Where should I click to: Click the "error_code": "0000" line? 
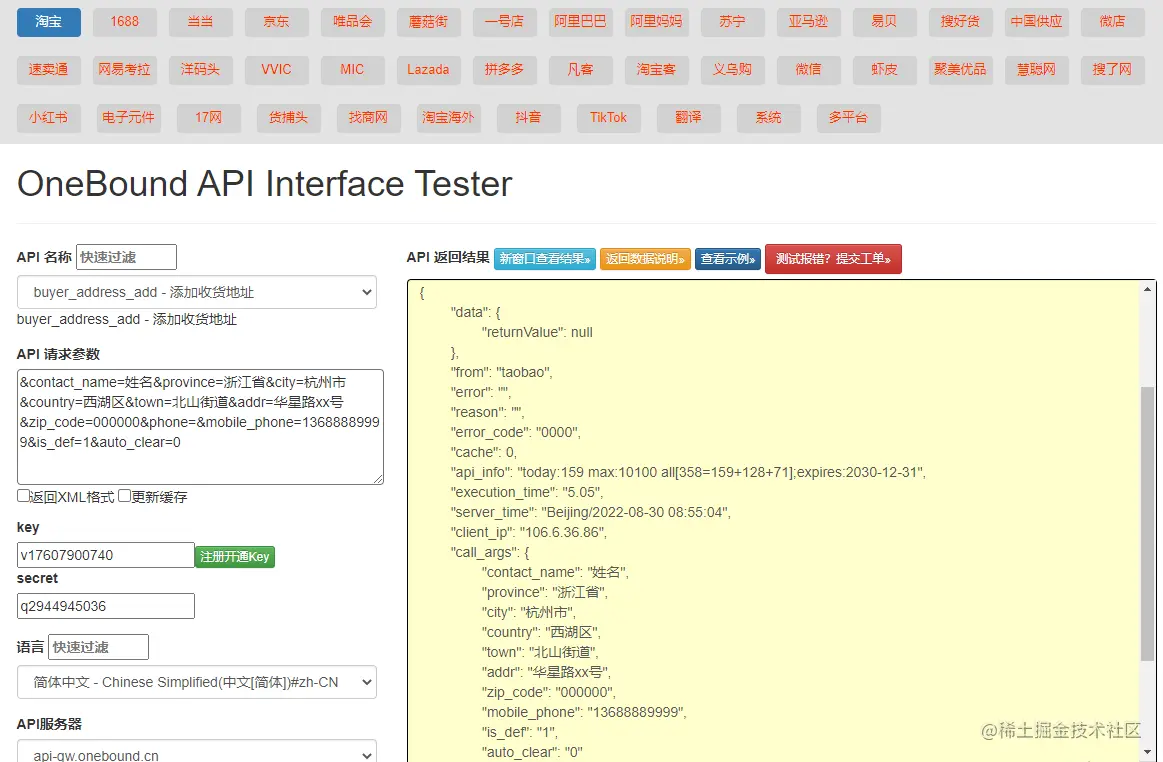tap(515, 432)
